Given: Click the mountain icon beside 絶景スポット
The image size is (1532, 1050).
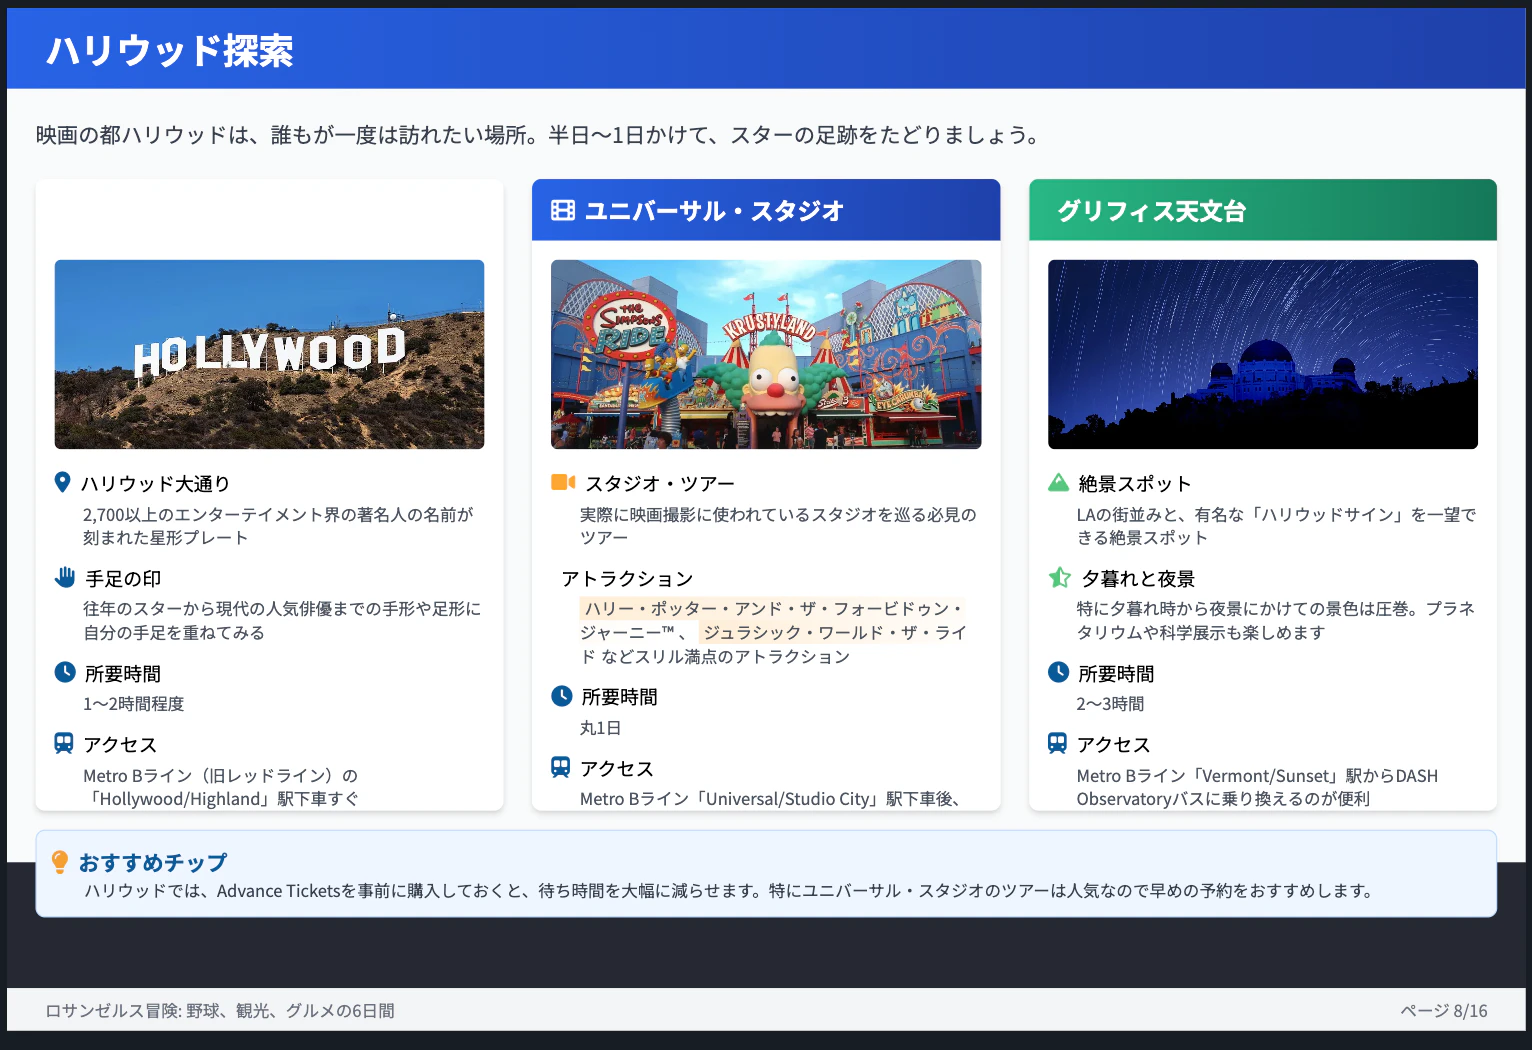Looking at the screenshot, I should (x=1058, y=482).
